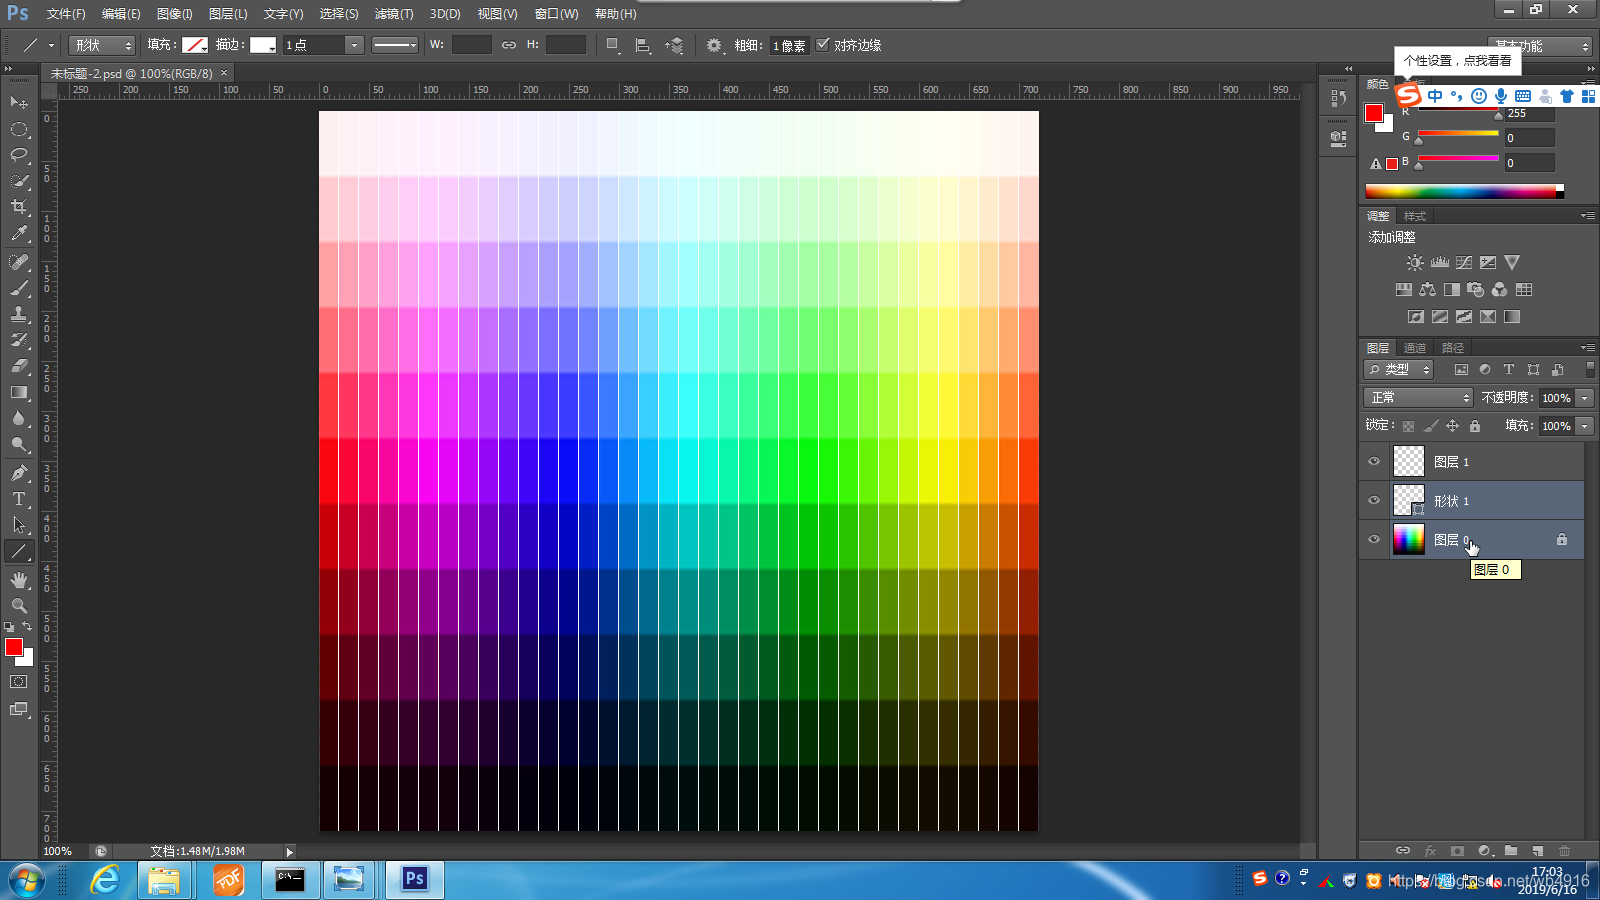Select the Hand tool
Image resolution: width=1600 pixels, height=900 pixels.
pyautogui.click(x=19, y=580)
